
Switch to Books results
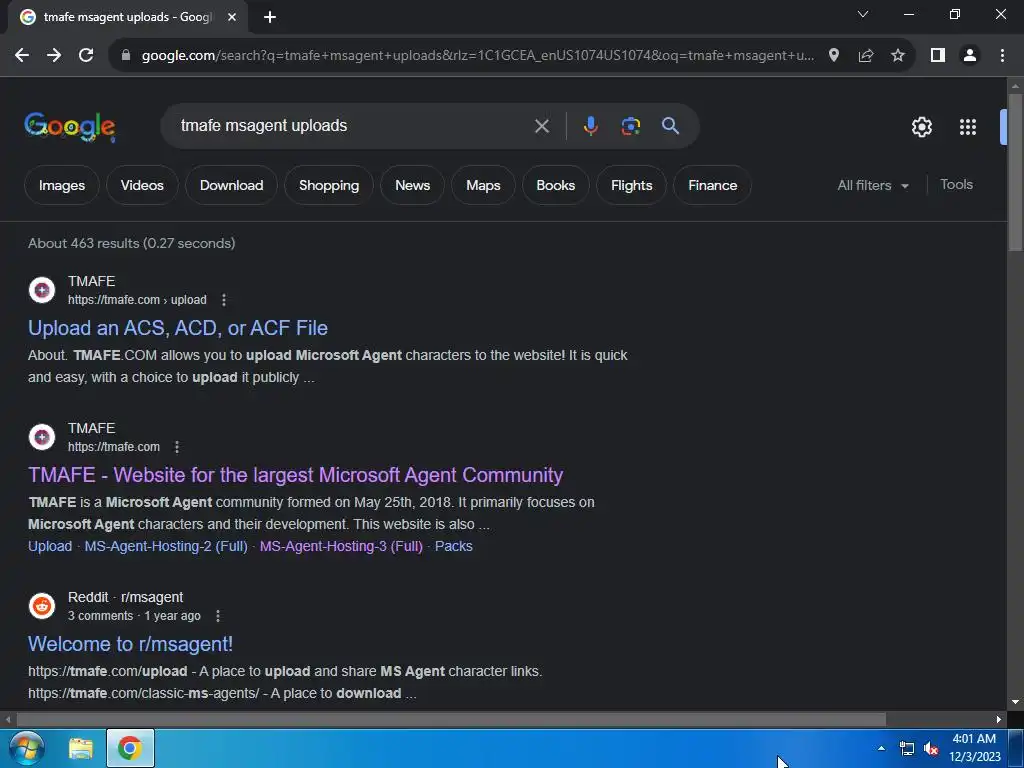(556, 185)
